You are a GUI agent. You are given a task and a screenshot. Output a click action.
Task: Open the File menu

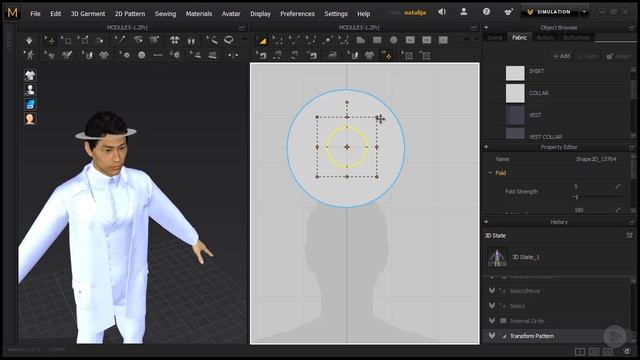[x=35, y=13]
